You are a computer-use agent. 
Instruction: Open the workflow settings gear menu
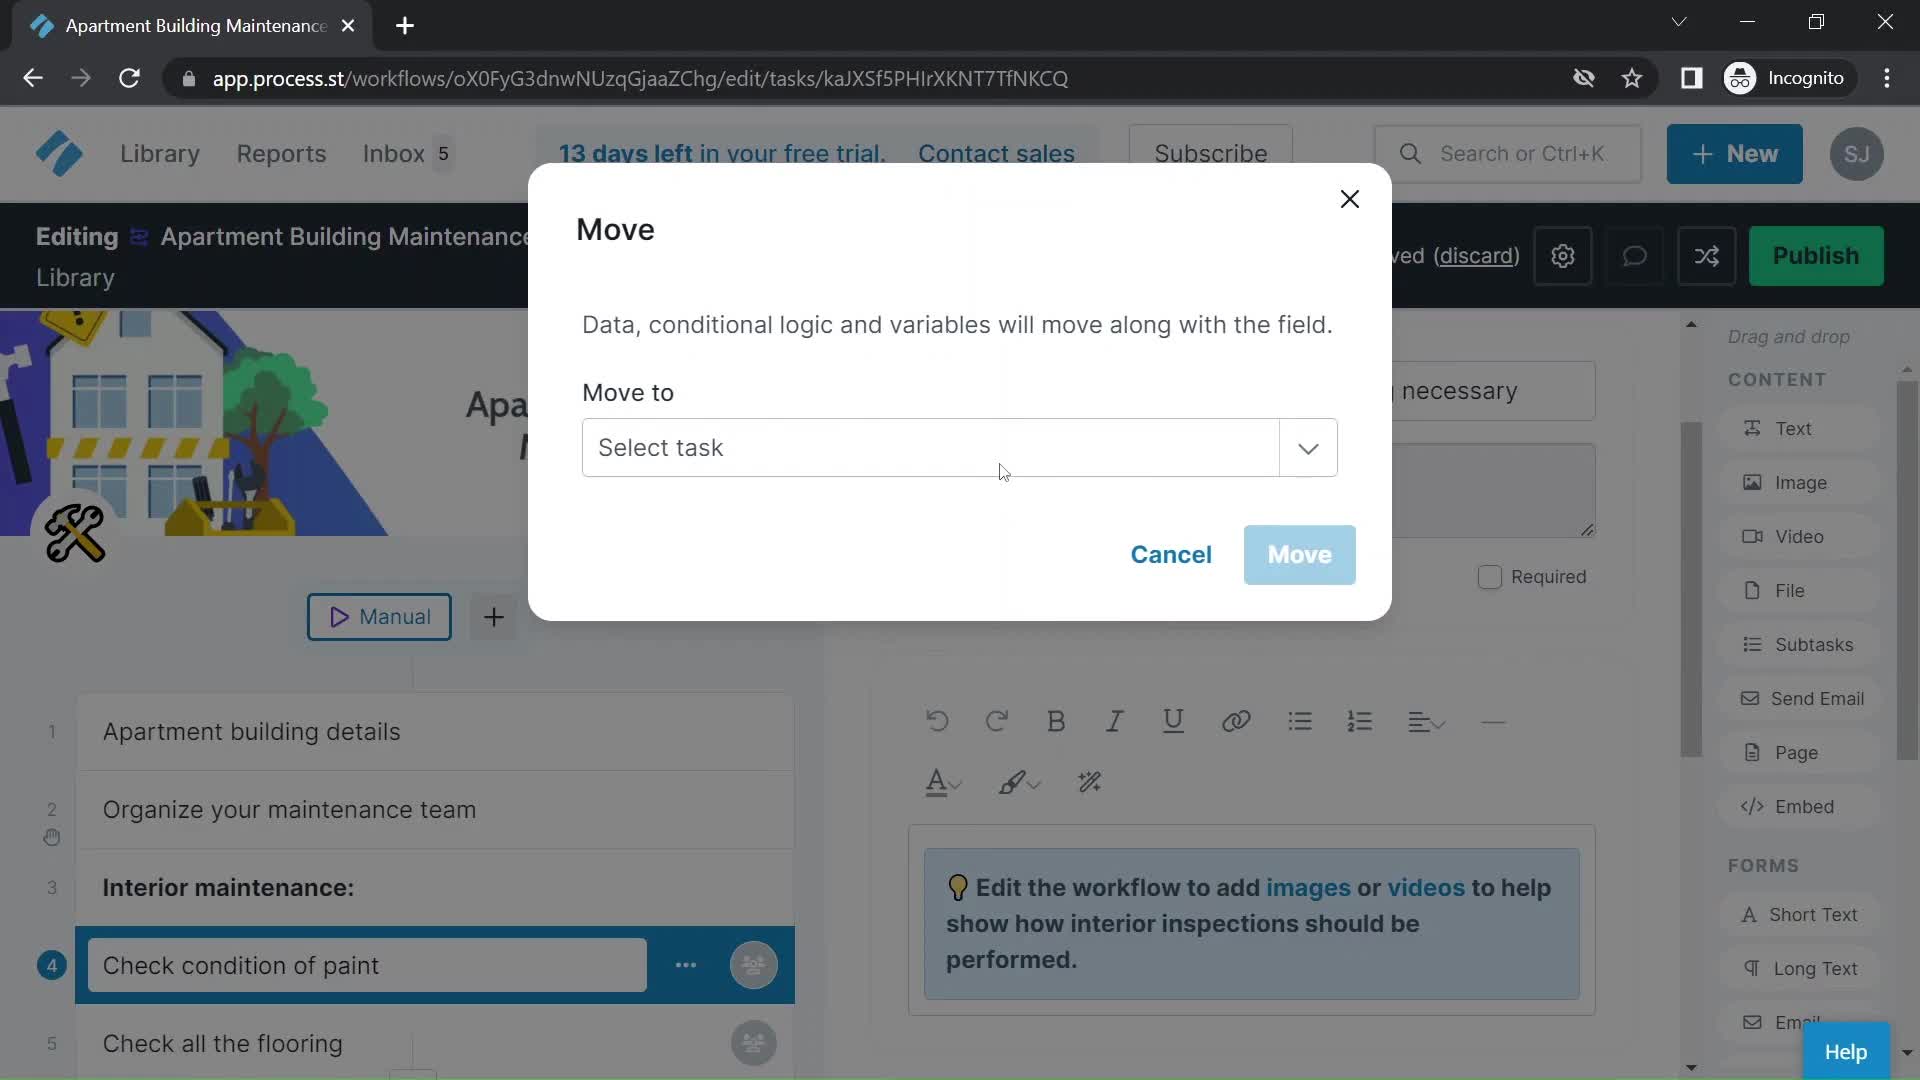tap(1565, 256)
